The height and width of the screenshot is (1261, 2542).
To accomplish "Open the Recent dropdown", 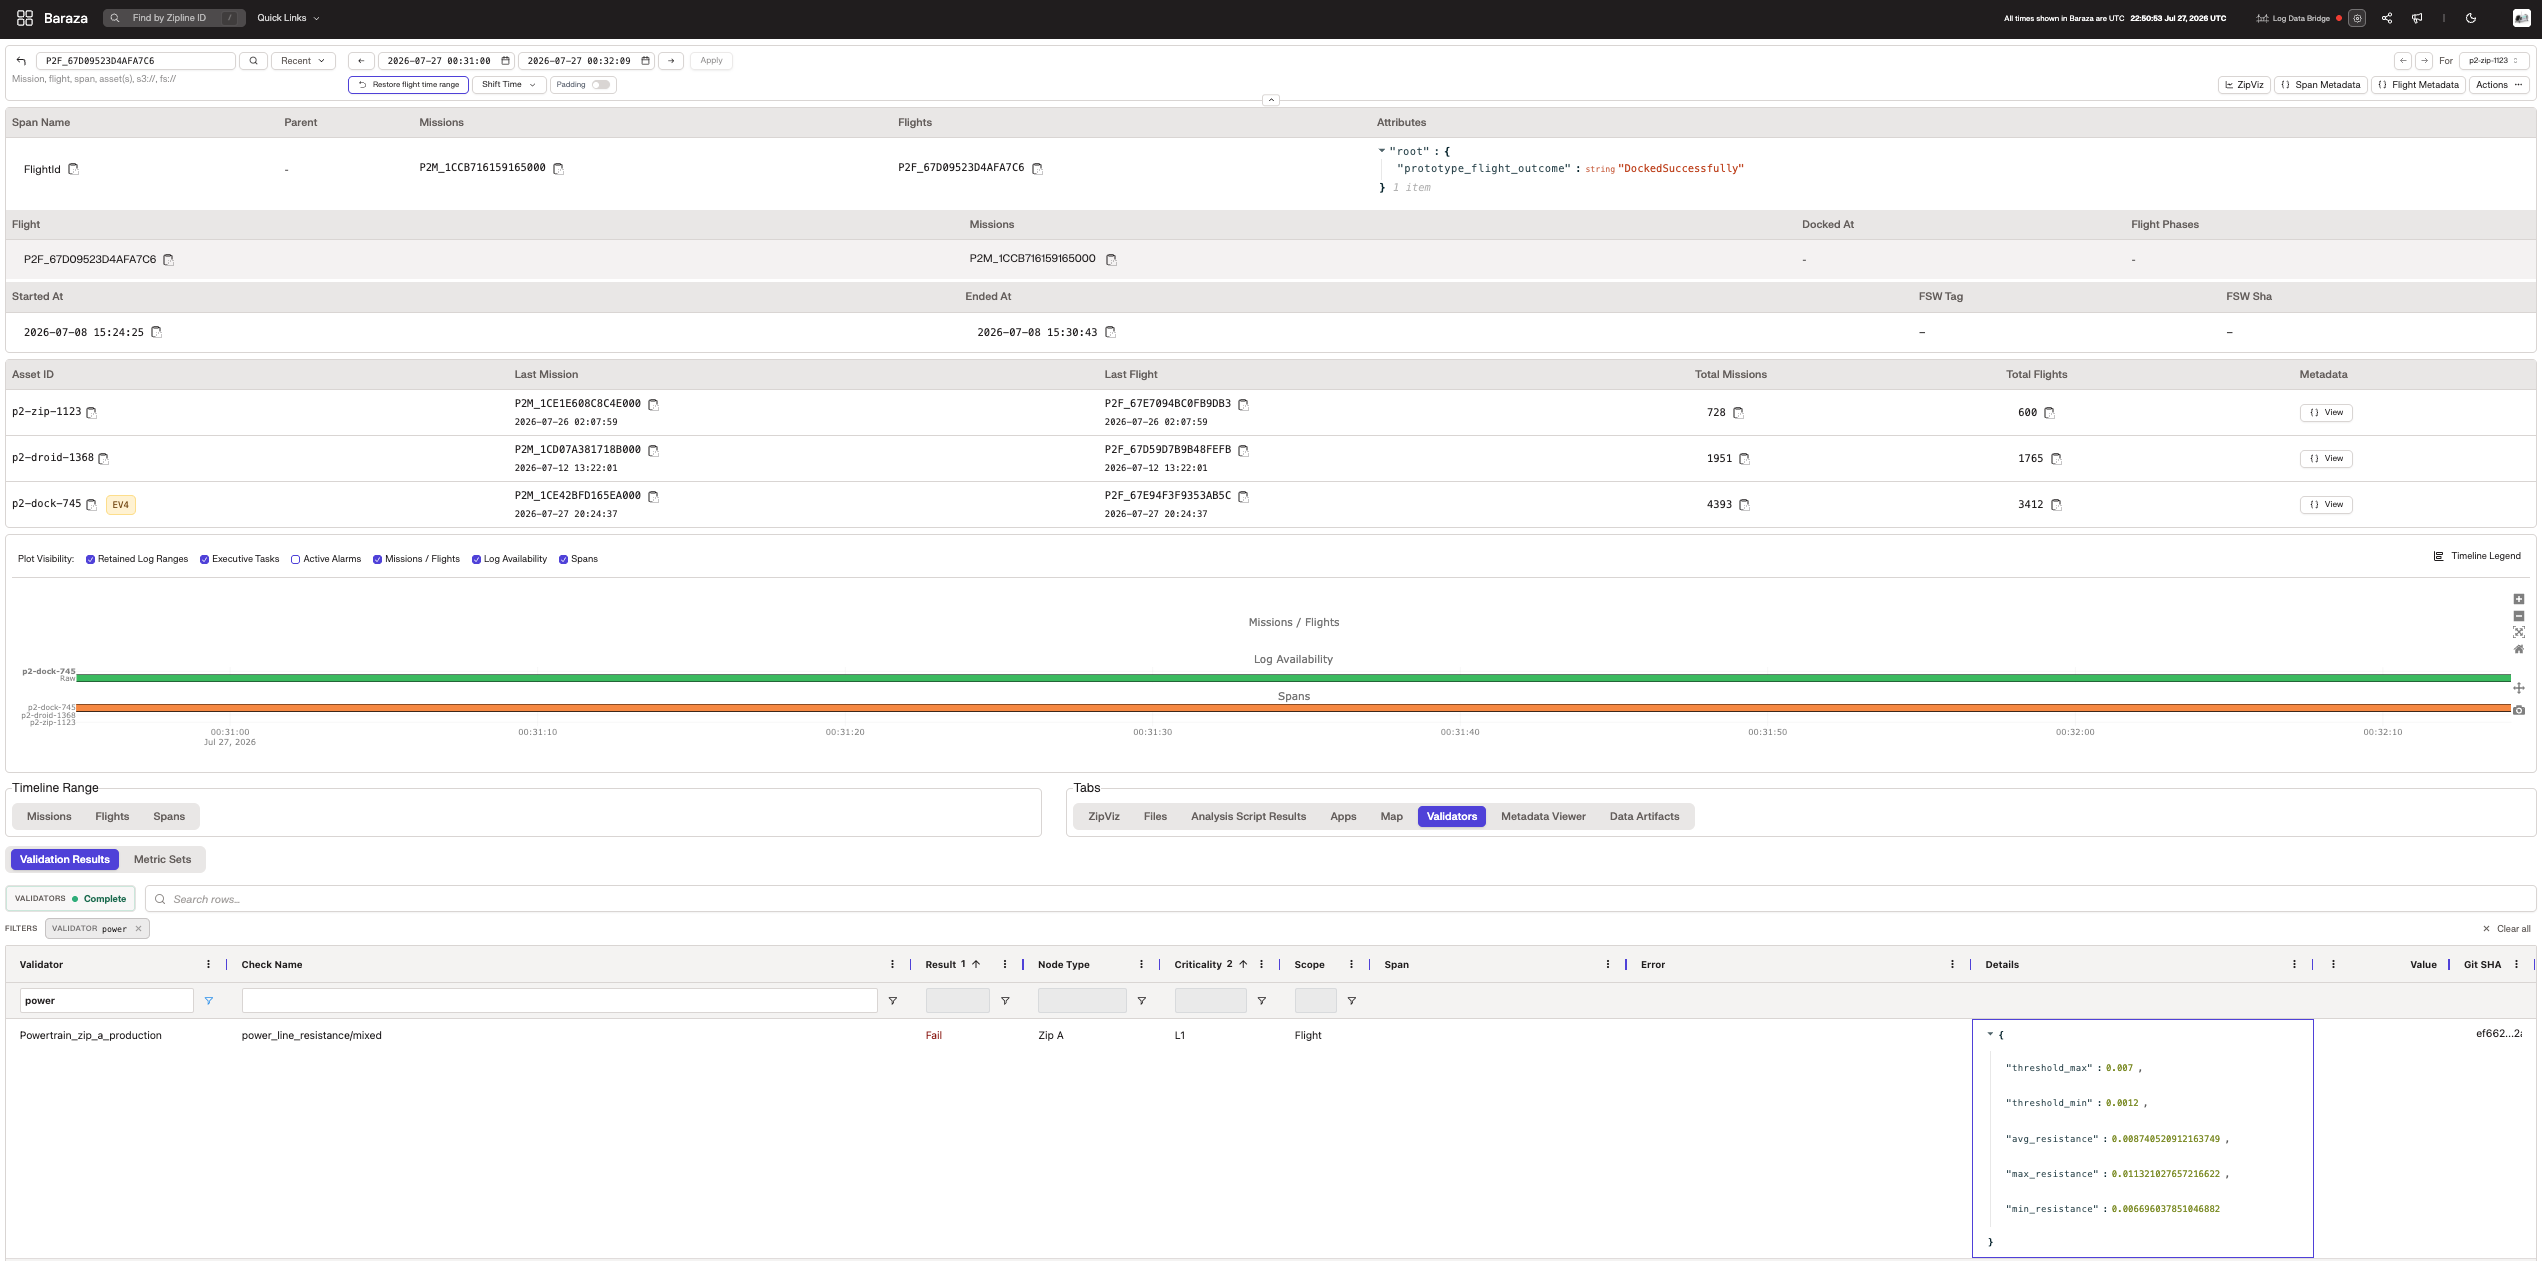I will pos(303,61).
